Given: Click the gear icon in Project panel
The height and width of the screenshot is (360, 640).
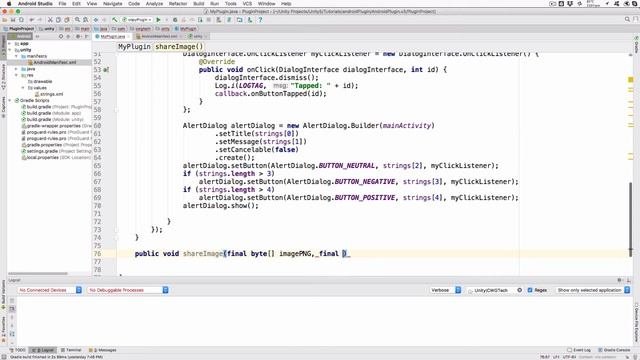Looking at the screenshot, I should pyautogui.click(x=78, y=36).
